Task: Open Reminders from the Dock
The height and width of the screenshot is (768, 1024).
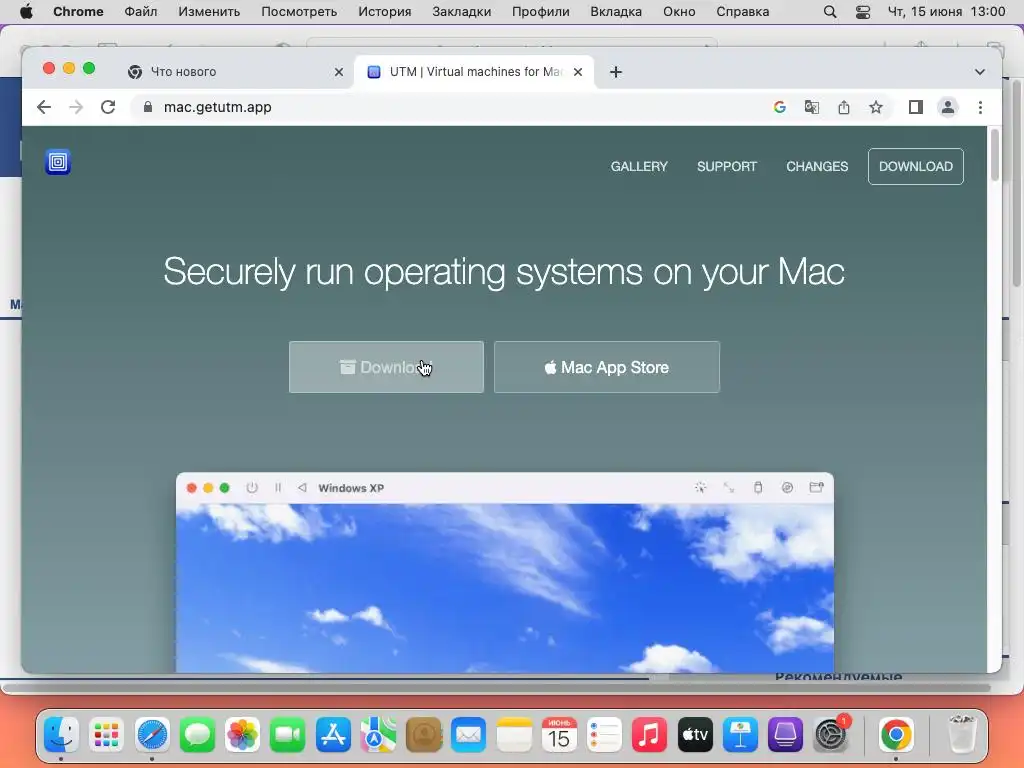Action: pyautogui.click(x=604, y=735)
